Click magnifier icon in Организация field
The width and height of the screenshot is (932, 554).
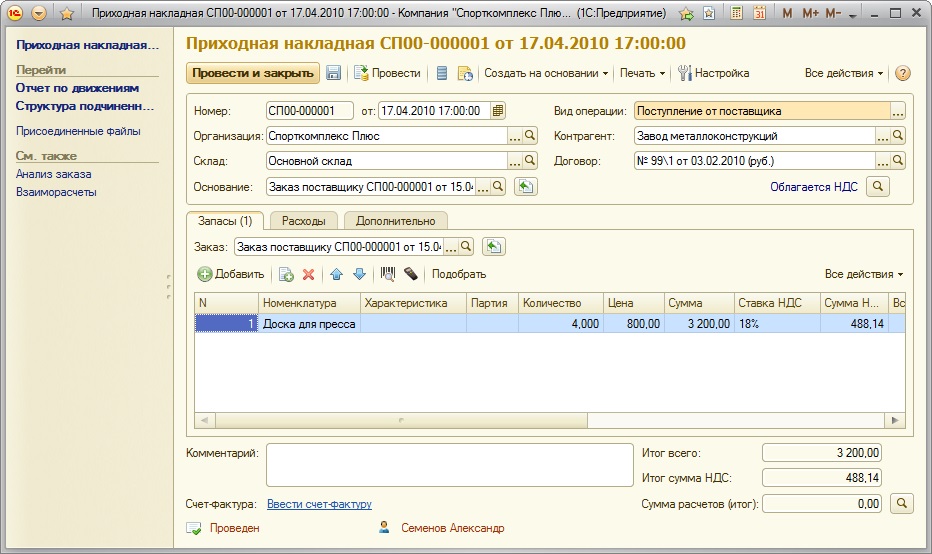(530, 136)
